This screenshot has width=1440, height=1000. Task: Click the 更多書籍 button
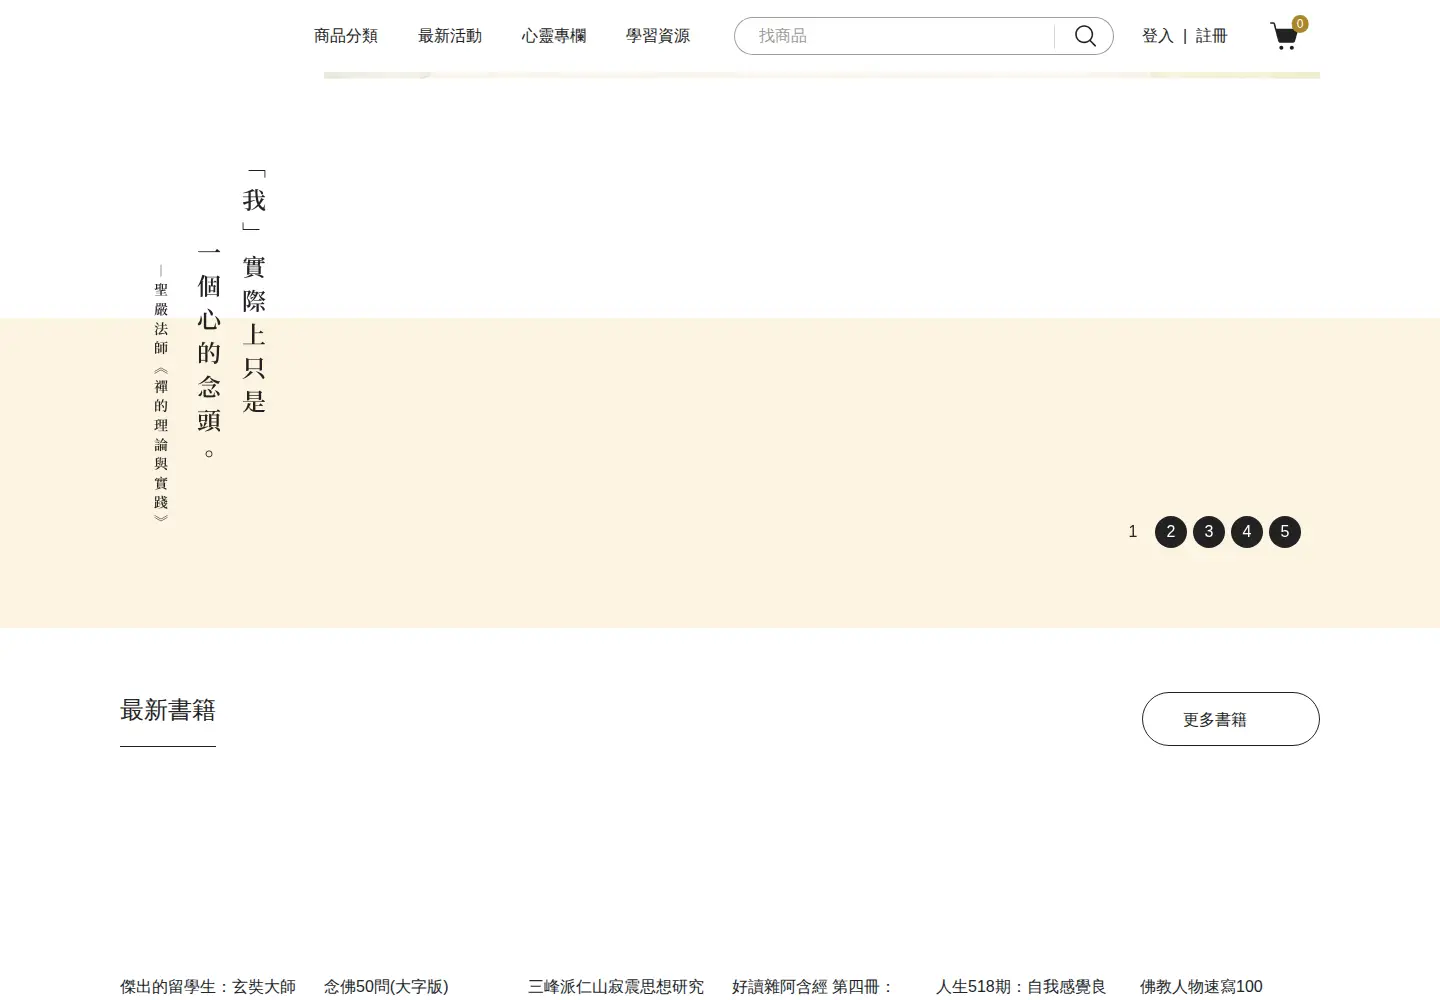tap(1231, 719)
